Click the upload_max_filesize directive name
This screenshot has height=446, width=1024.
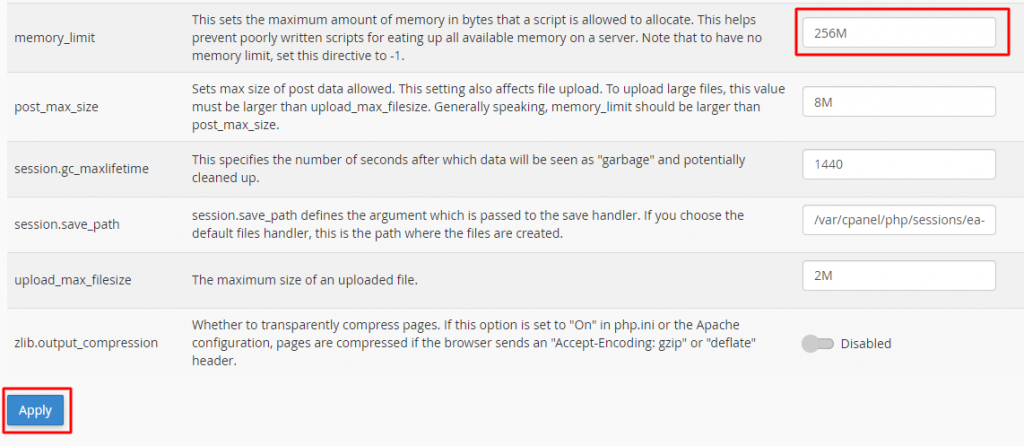[73, 280]
